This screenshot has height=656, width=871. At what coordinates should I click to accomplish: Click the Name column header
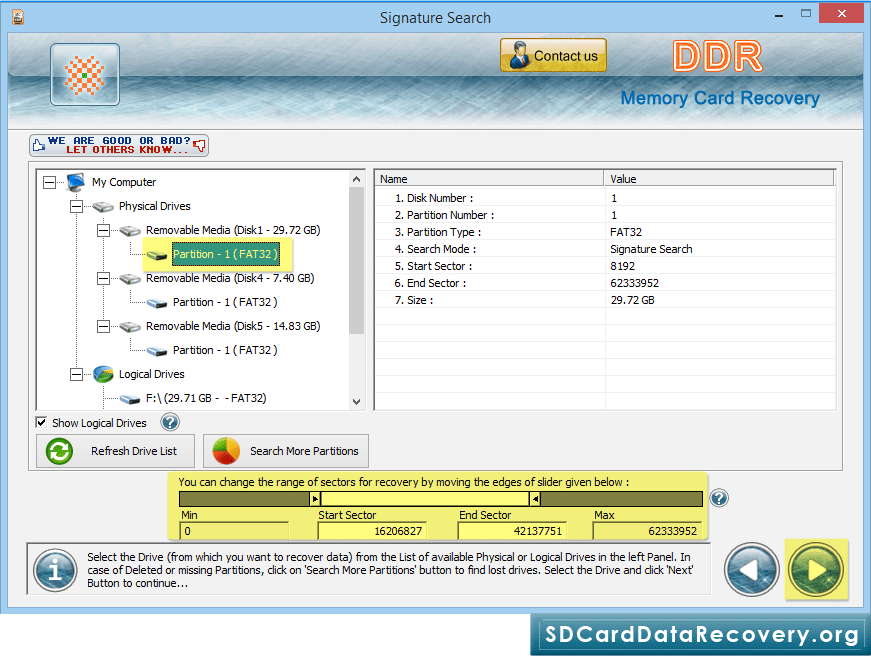tap(489, 178)
